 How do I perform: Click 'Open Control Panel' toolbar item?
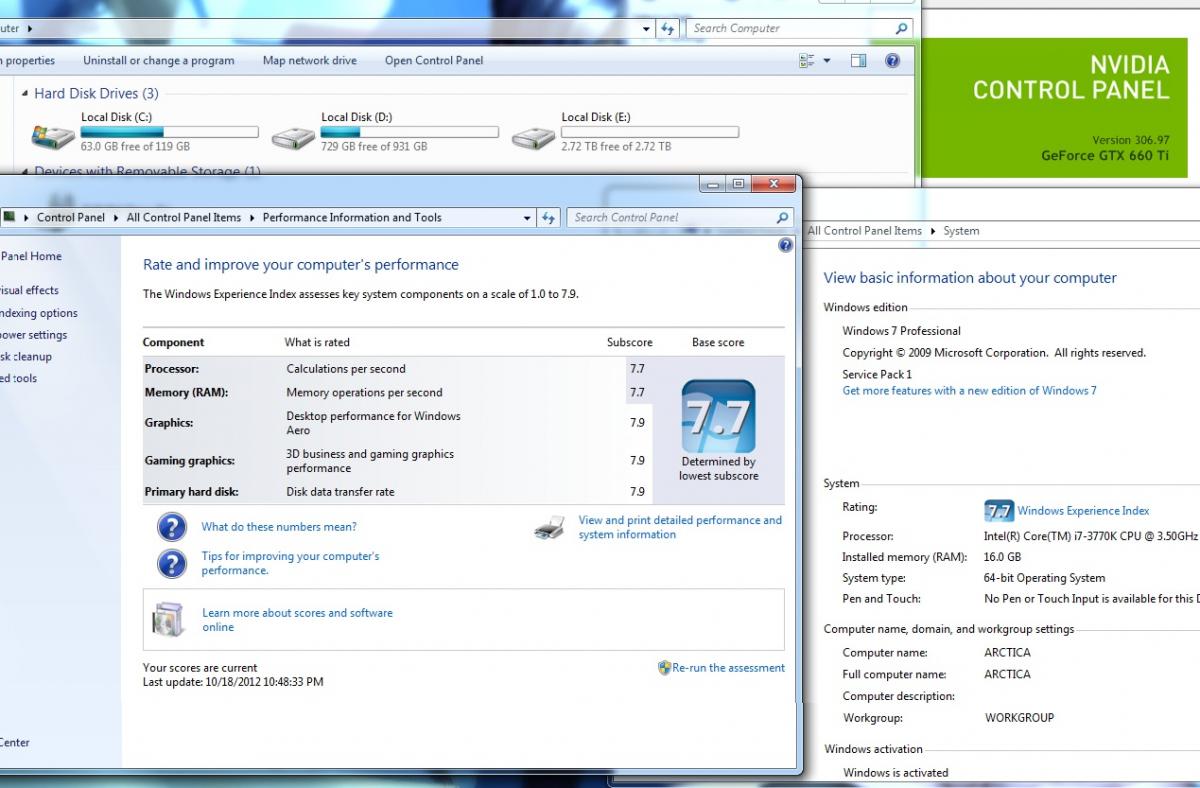pyautogui.click(x=434, y=61)
